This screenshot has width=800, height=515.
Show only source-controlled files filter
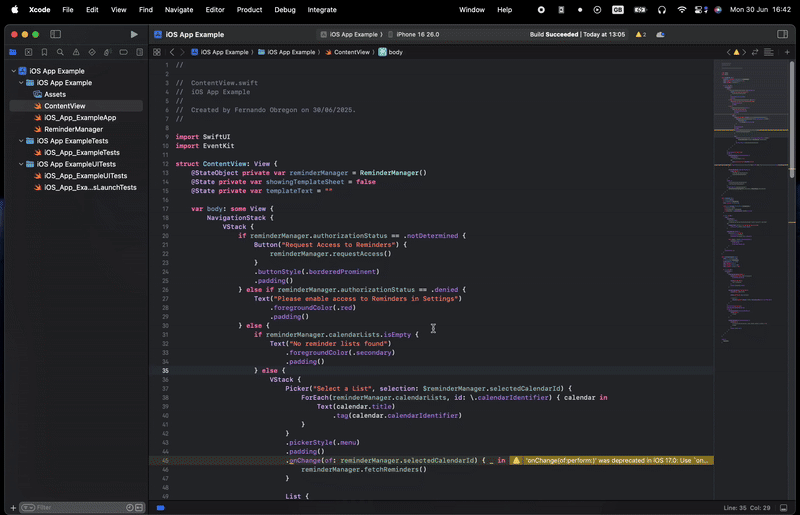(x=139, y=507)
